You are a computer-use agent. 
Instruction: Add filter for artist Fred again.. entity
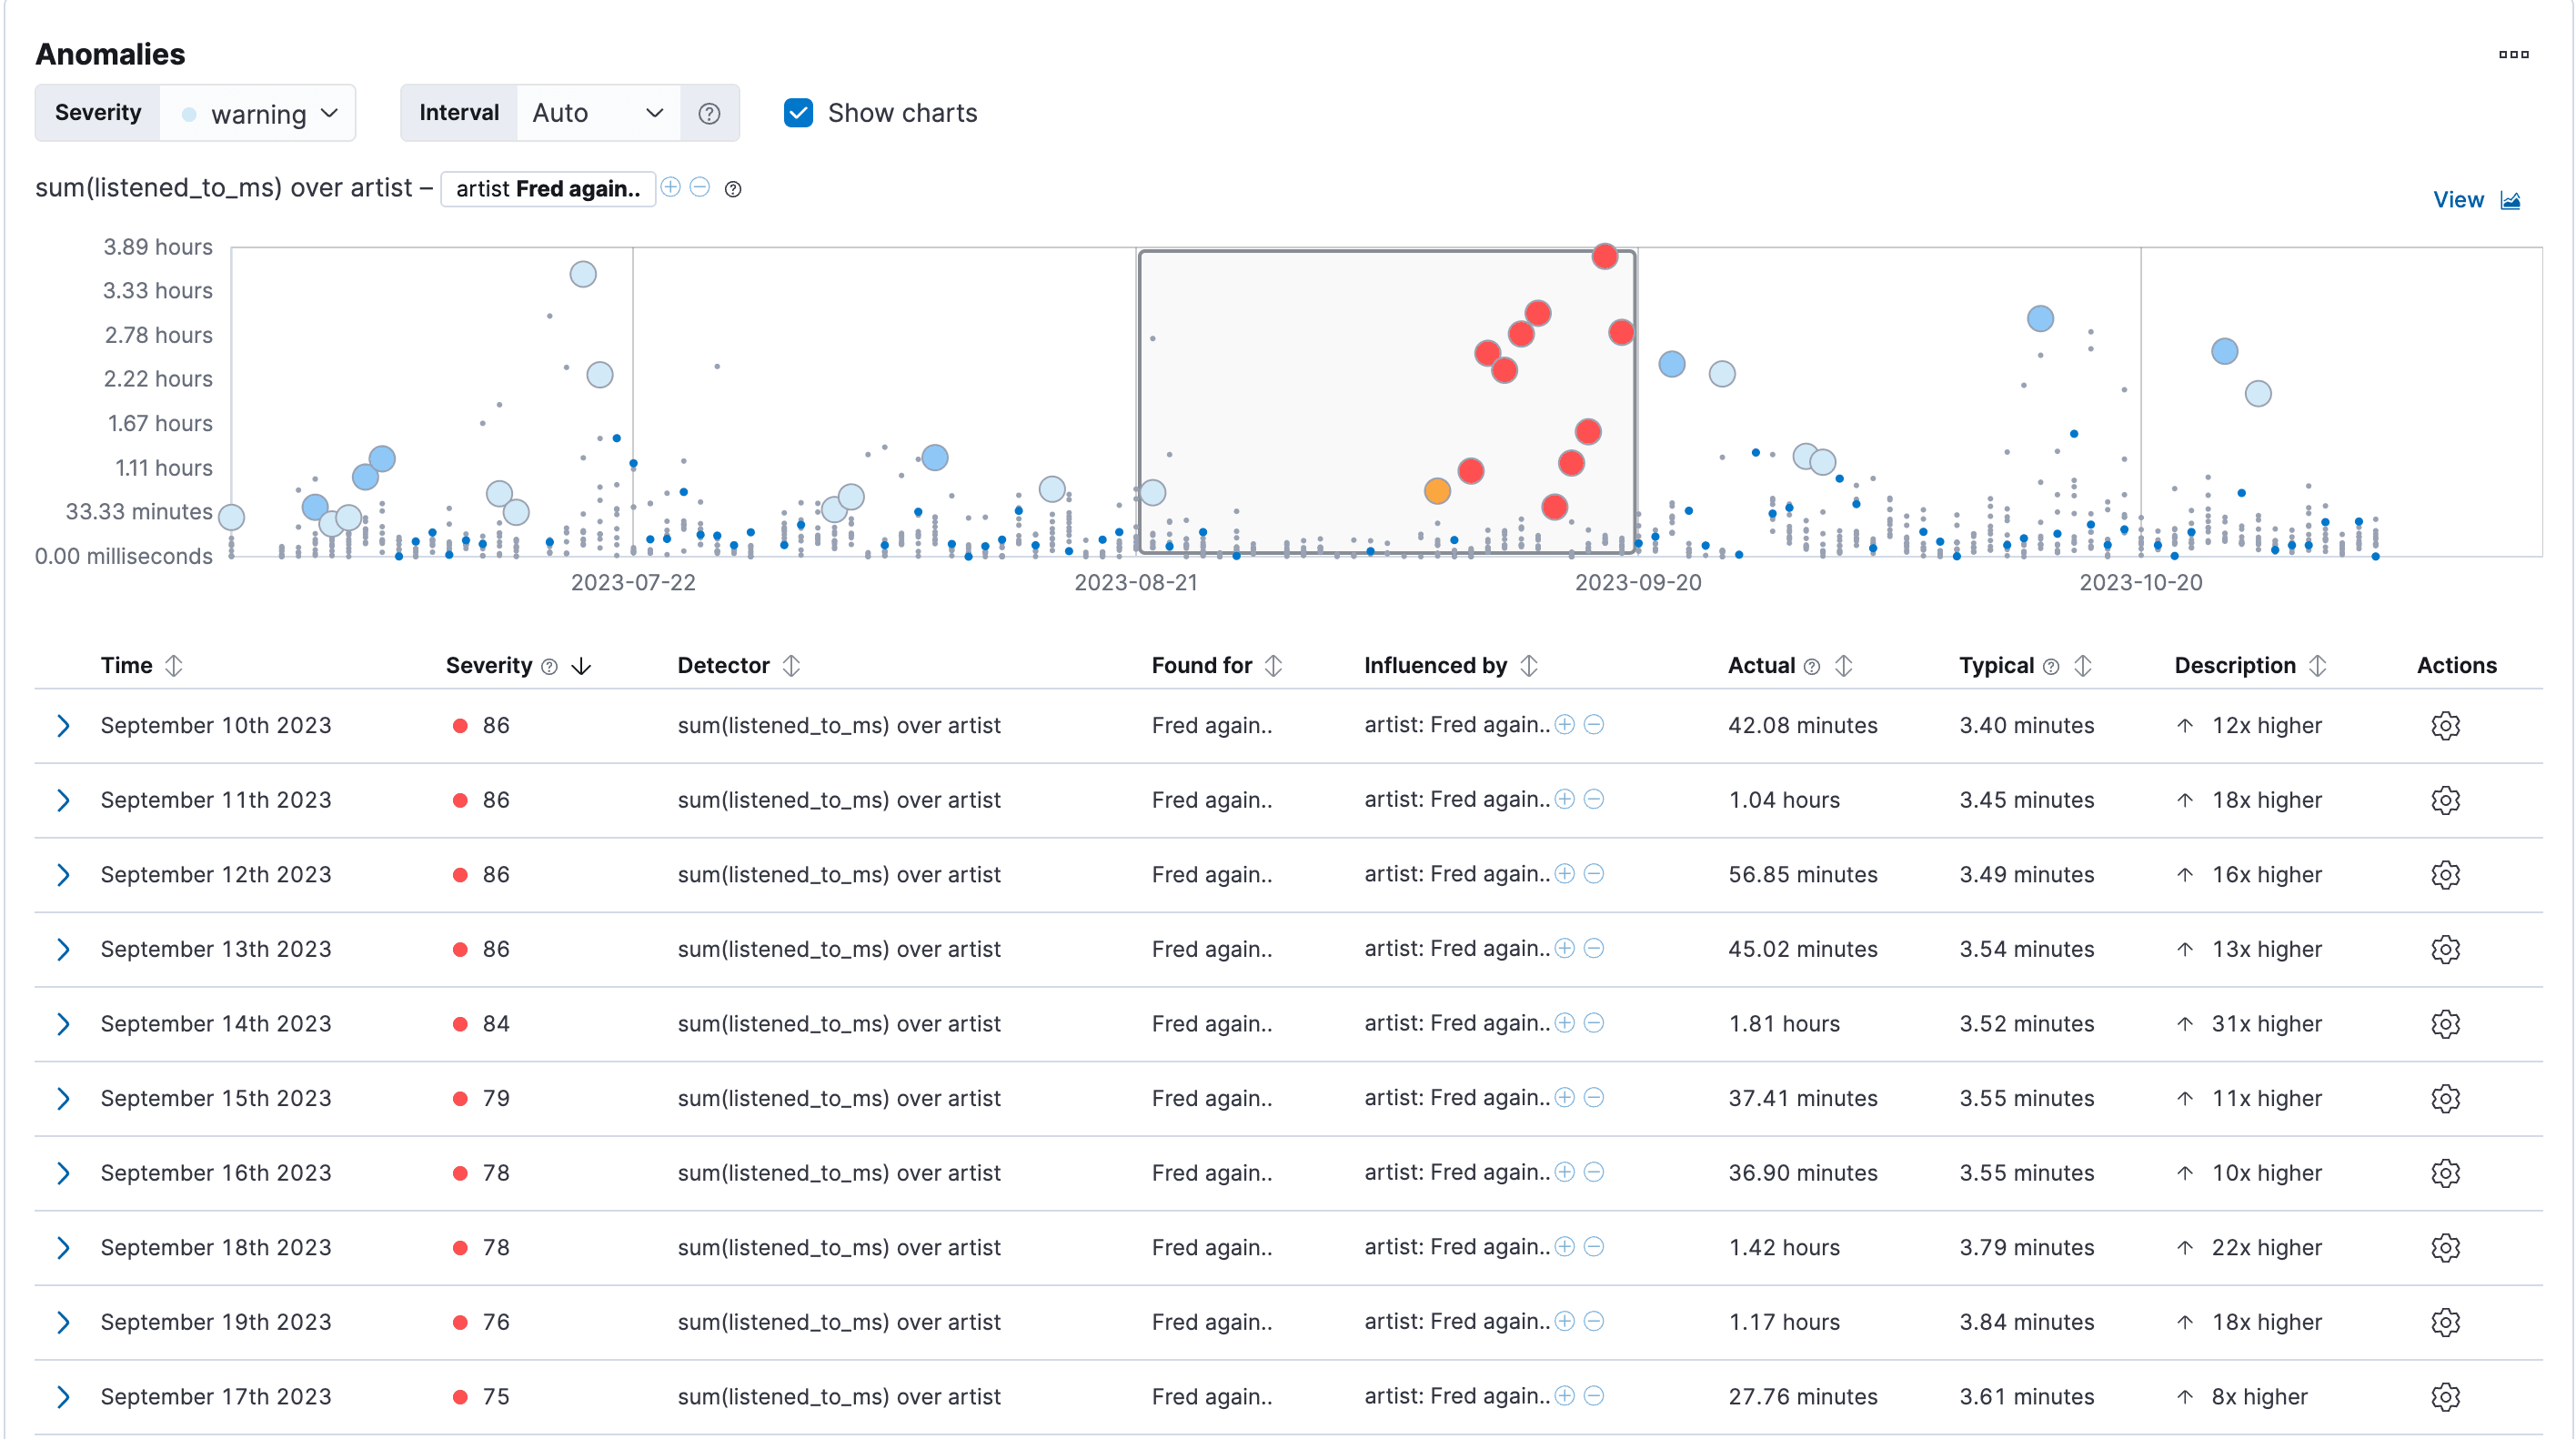click(x=671, y=187)
